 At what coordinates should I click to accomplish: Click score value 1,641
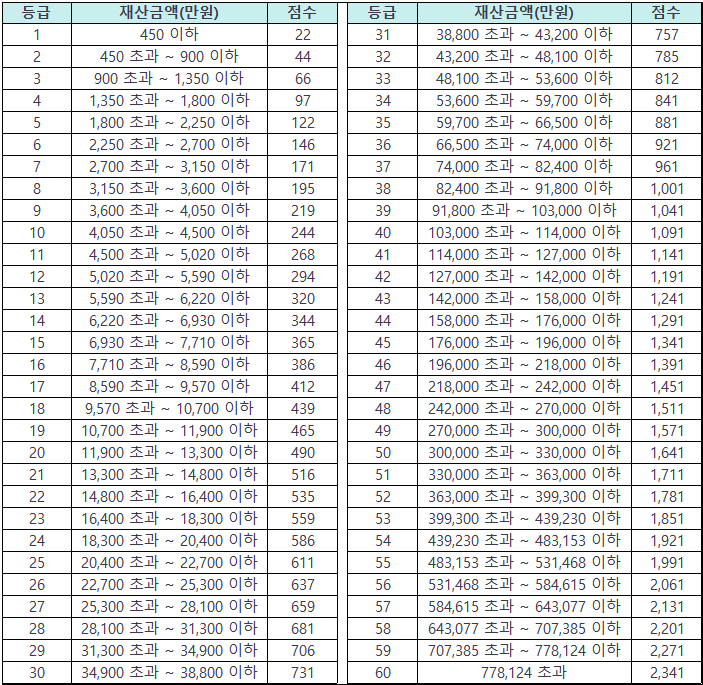pyautogui.click(x=667, y=452)
